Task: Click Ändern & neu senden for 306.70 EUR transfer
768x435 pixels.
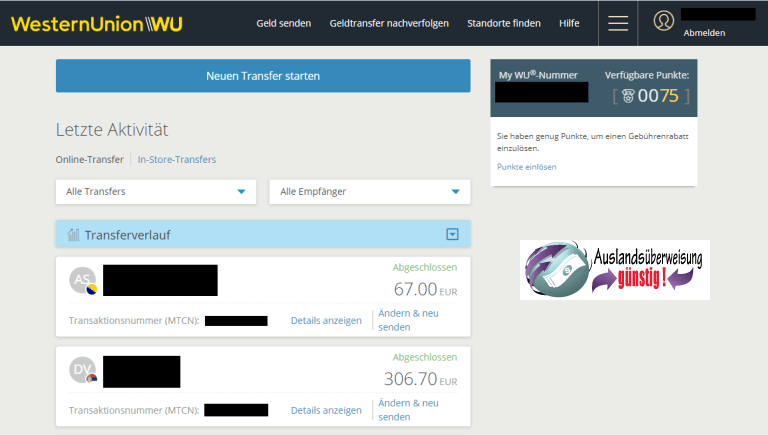Action: [x=408, y=410]
